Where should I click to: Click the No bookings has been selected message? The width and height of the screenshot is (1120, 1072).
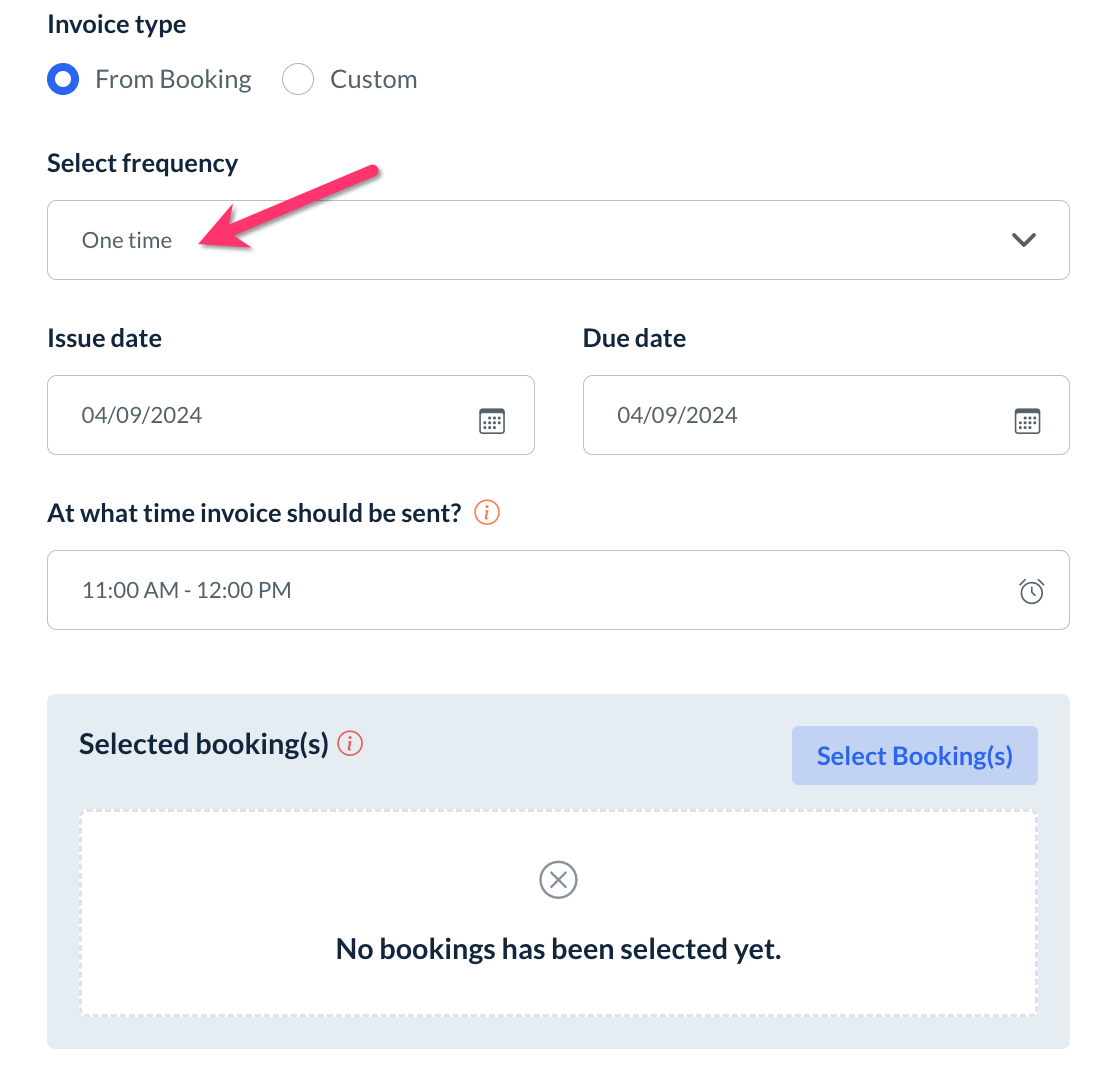point(558,949)
